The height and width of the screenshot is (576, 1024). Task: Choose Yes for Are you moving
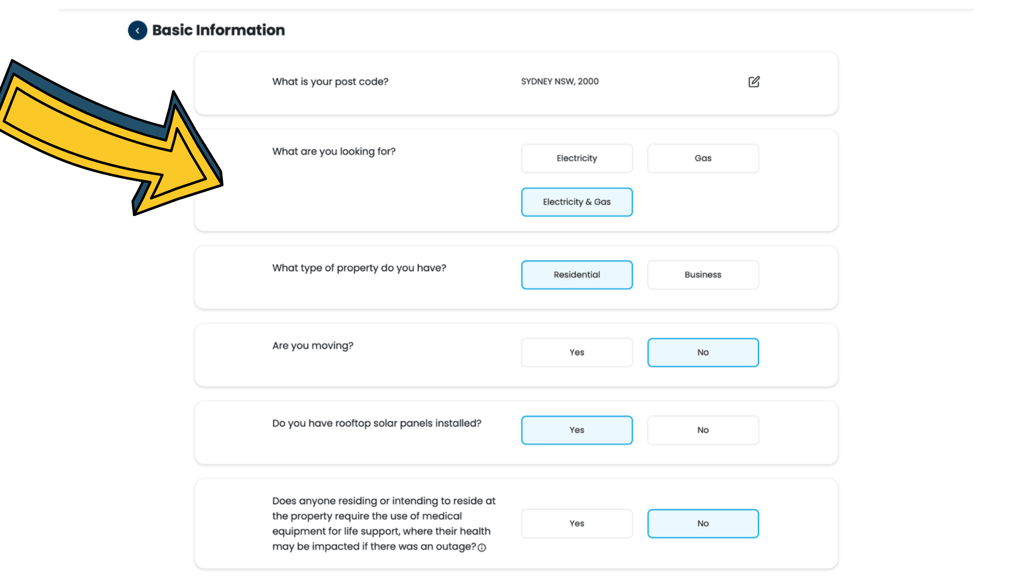tap(577, 353)
